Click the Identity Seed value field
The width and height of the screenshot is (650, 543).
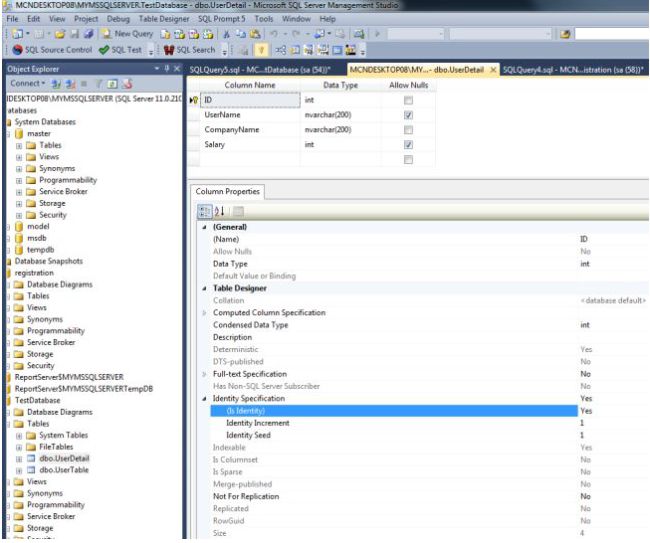(613, 435)
